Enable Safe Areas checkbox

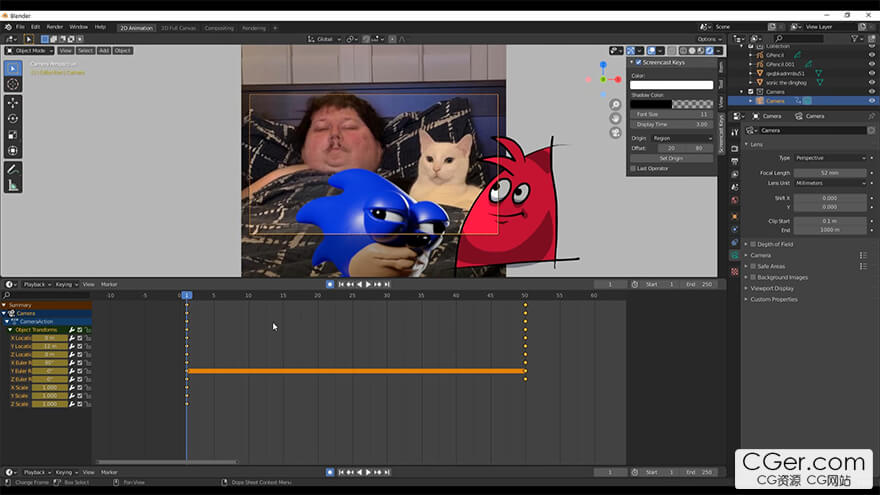(x=753, y=266)
